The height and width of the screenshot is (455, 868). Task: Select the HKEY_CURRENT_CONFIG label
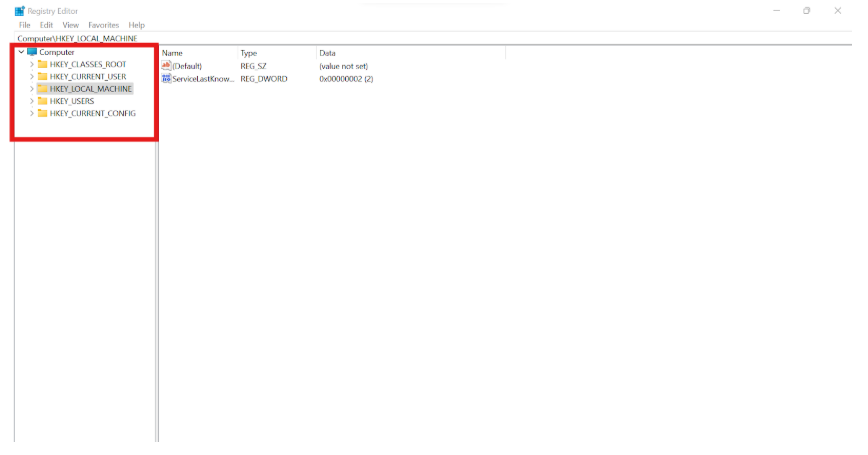(x=92, y=113)
